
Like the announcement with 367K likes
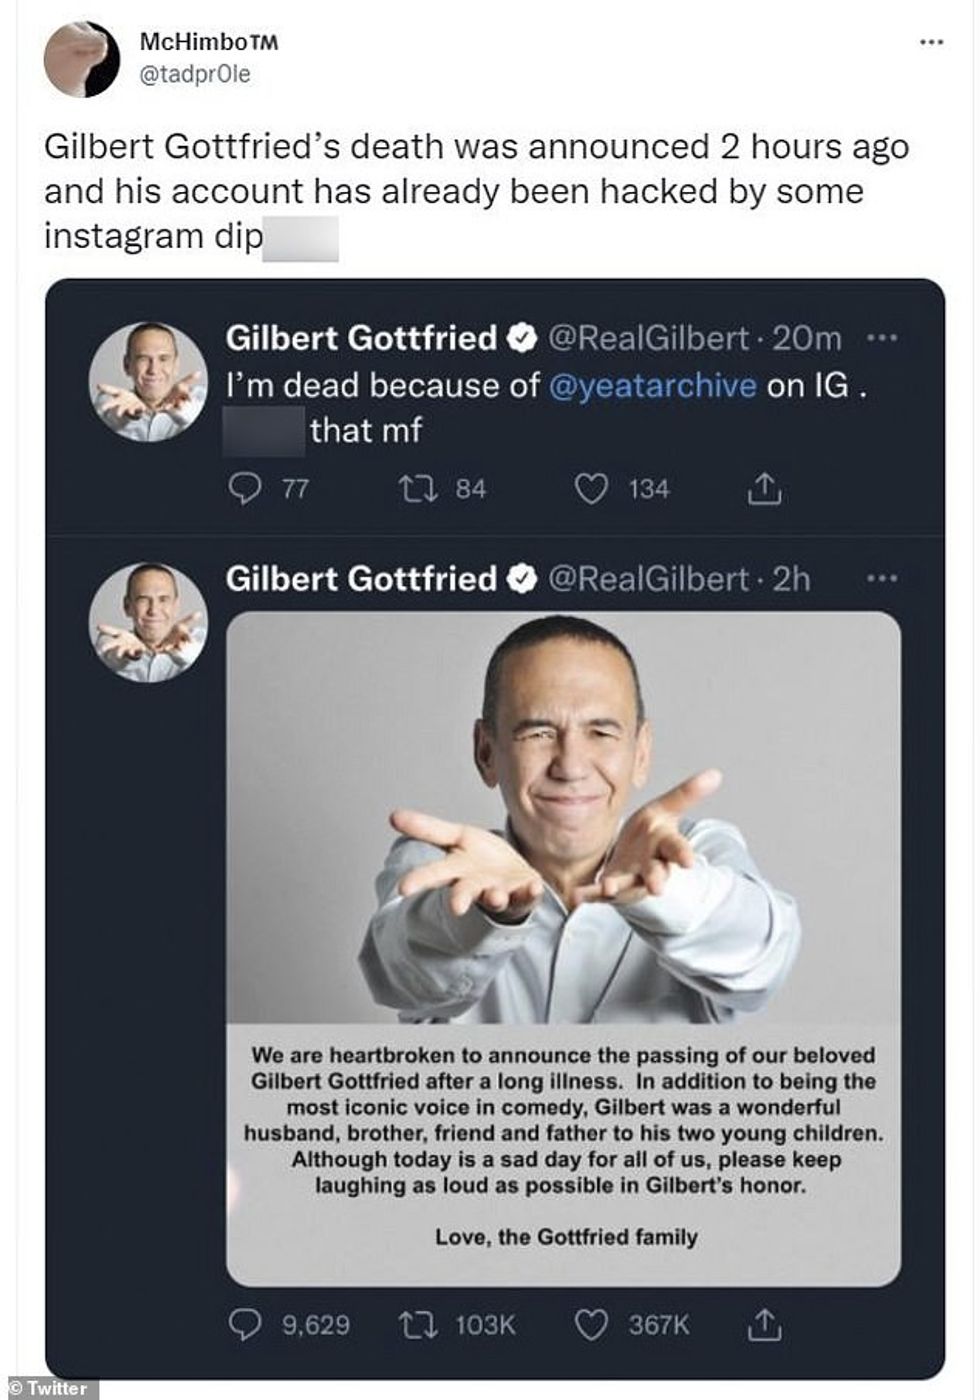(x=591, y=1325)
